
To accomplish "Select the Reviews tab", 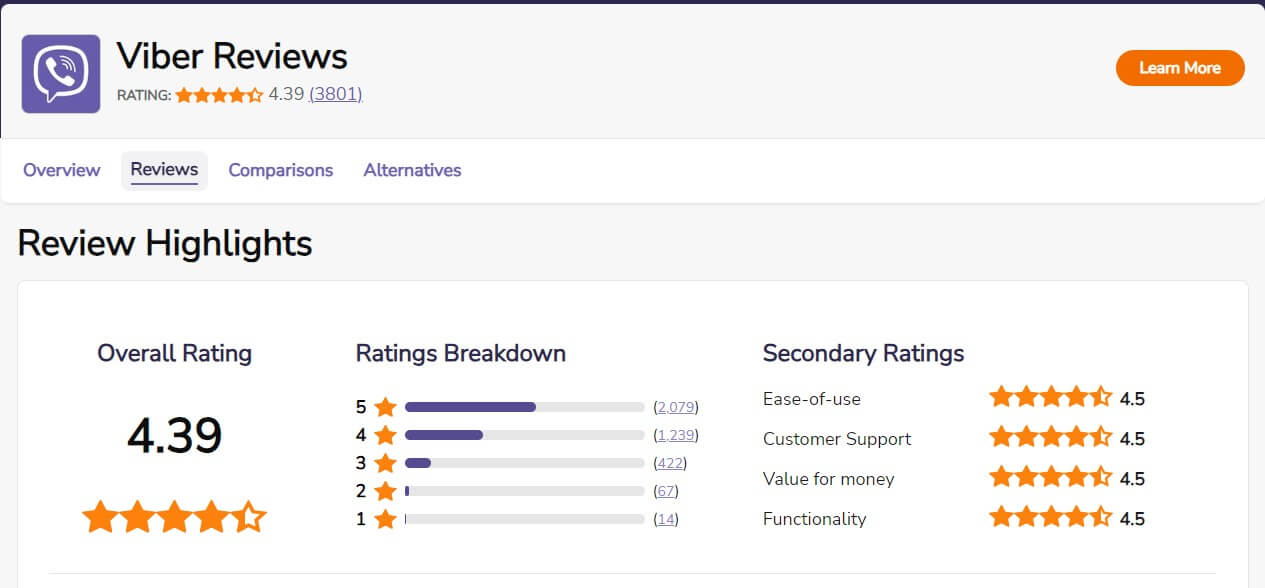I will pyautogui.click(x=164, y=170).
